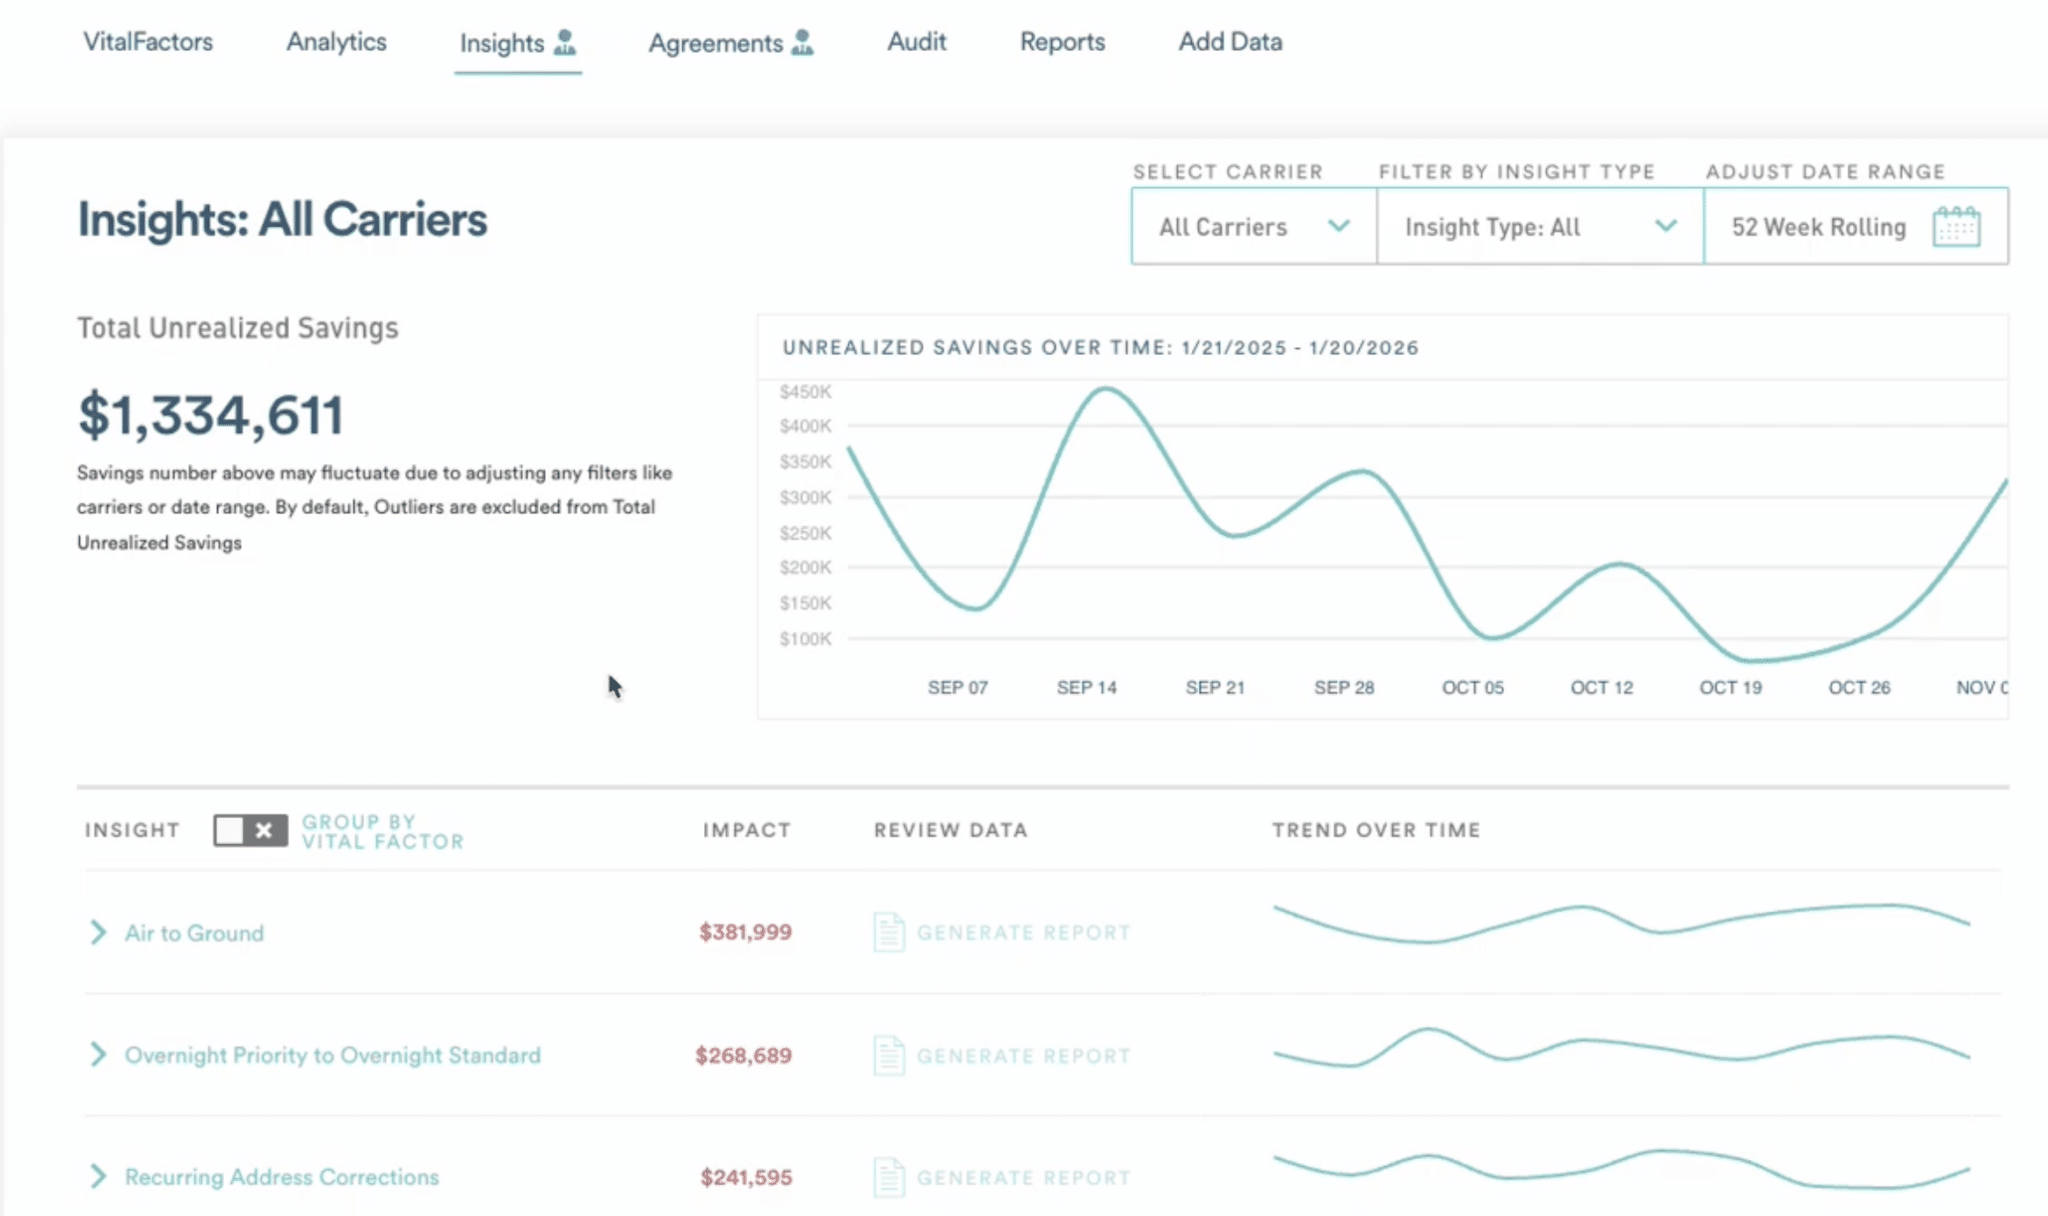
Task: Open the Insight Type filter dropdown
Action: click(x=1539, y=227)
